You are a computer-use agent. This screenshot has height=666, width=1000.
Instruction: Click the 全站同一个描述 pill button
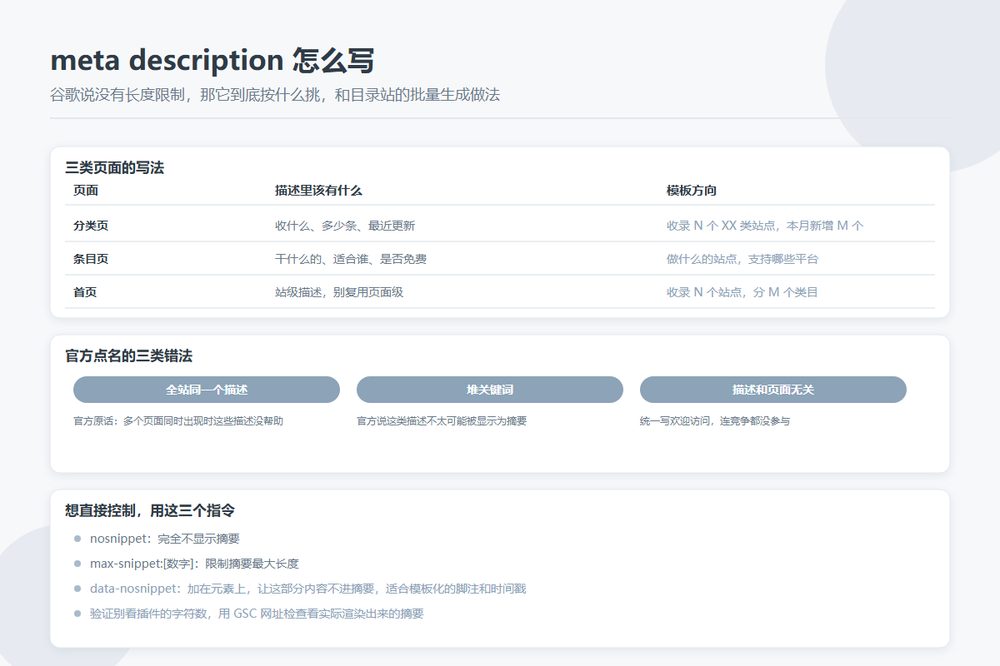[206, 390]
